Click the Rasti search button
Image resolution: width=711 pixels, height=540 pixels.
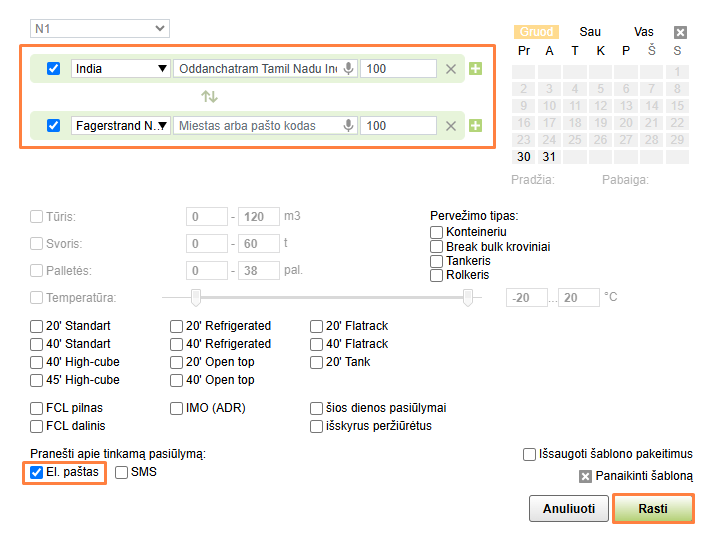point(653,508)
